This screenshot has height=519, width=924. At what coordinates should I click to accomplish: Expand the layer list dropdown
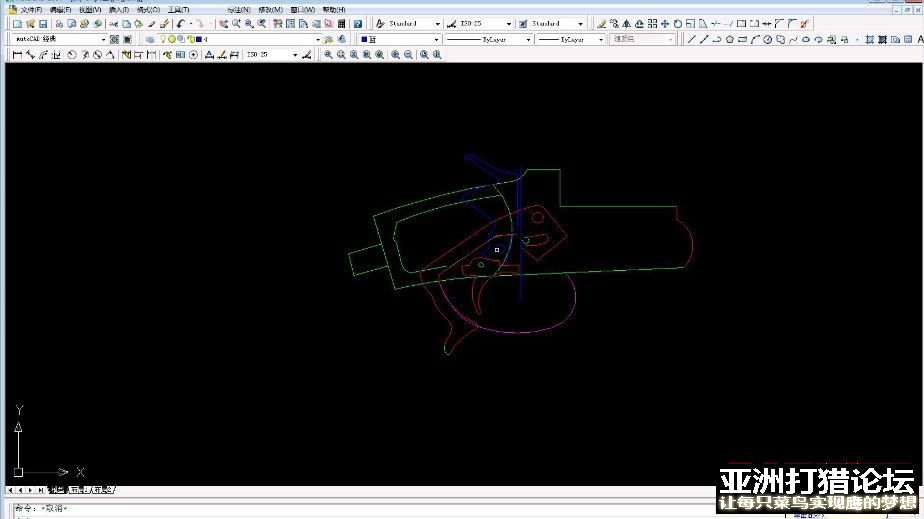pyautogui.click(x=318, y=39)
